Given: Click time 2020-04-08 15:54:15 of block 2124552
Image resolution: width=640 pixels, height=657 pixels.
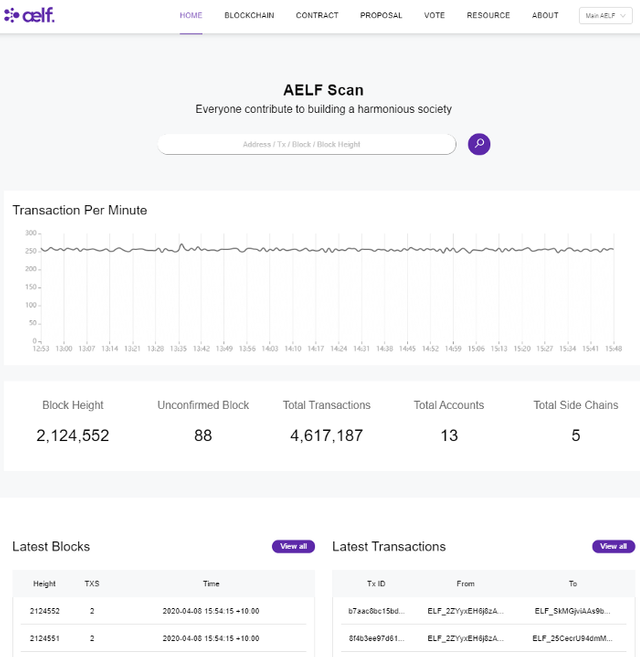Looking at the screenshot, I should pyautogui.click(x=211, y=611).
